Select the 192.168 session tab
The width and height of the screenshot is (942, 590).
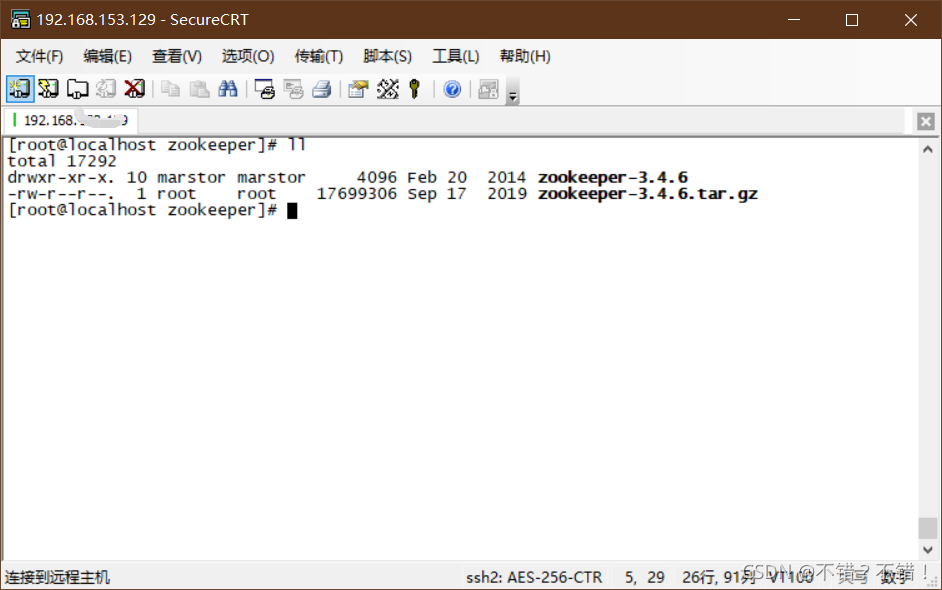(71, 120)
